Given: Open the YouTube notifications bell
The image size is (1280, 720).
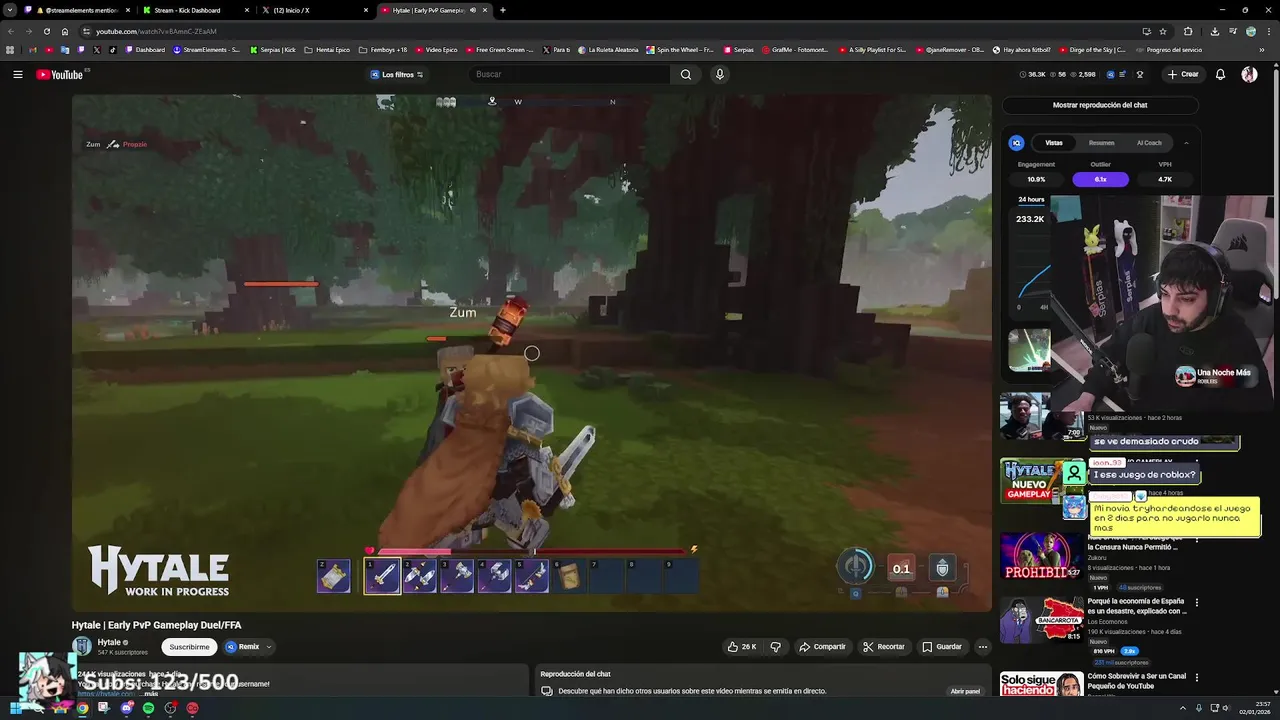Looking at the screenshot, I should (x=1220, y=74).
